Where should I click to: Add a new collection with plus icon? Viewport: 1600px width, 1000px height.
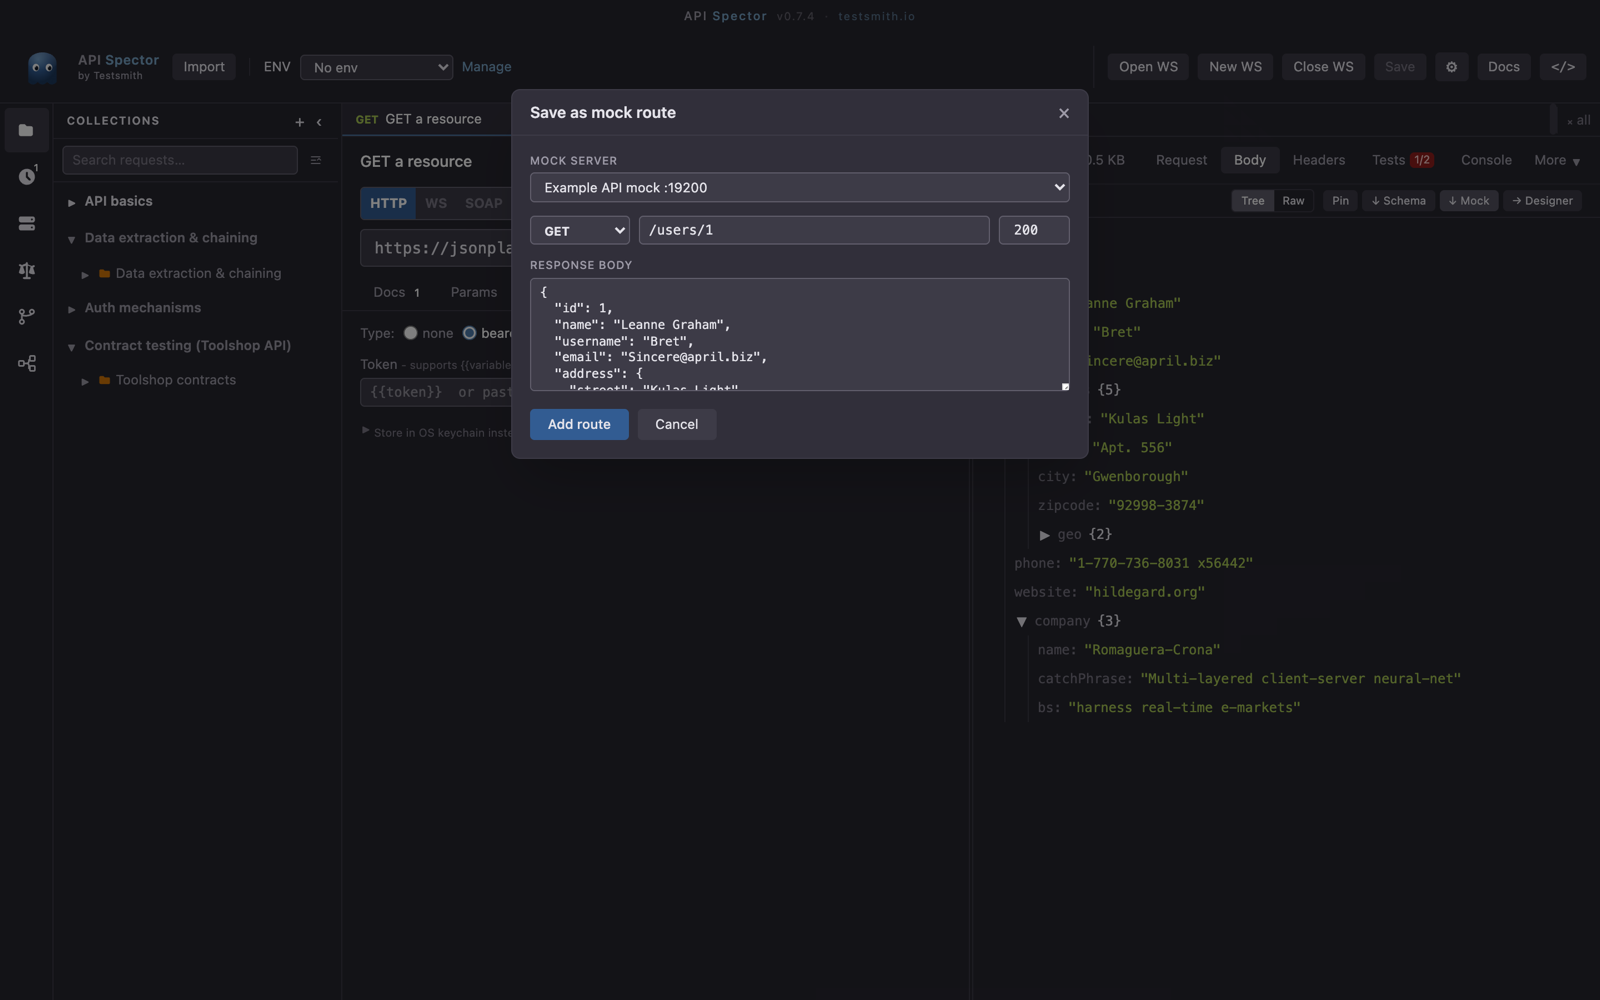[299, 122]
